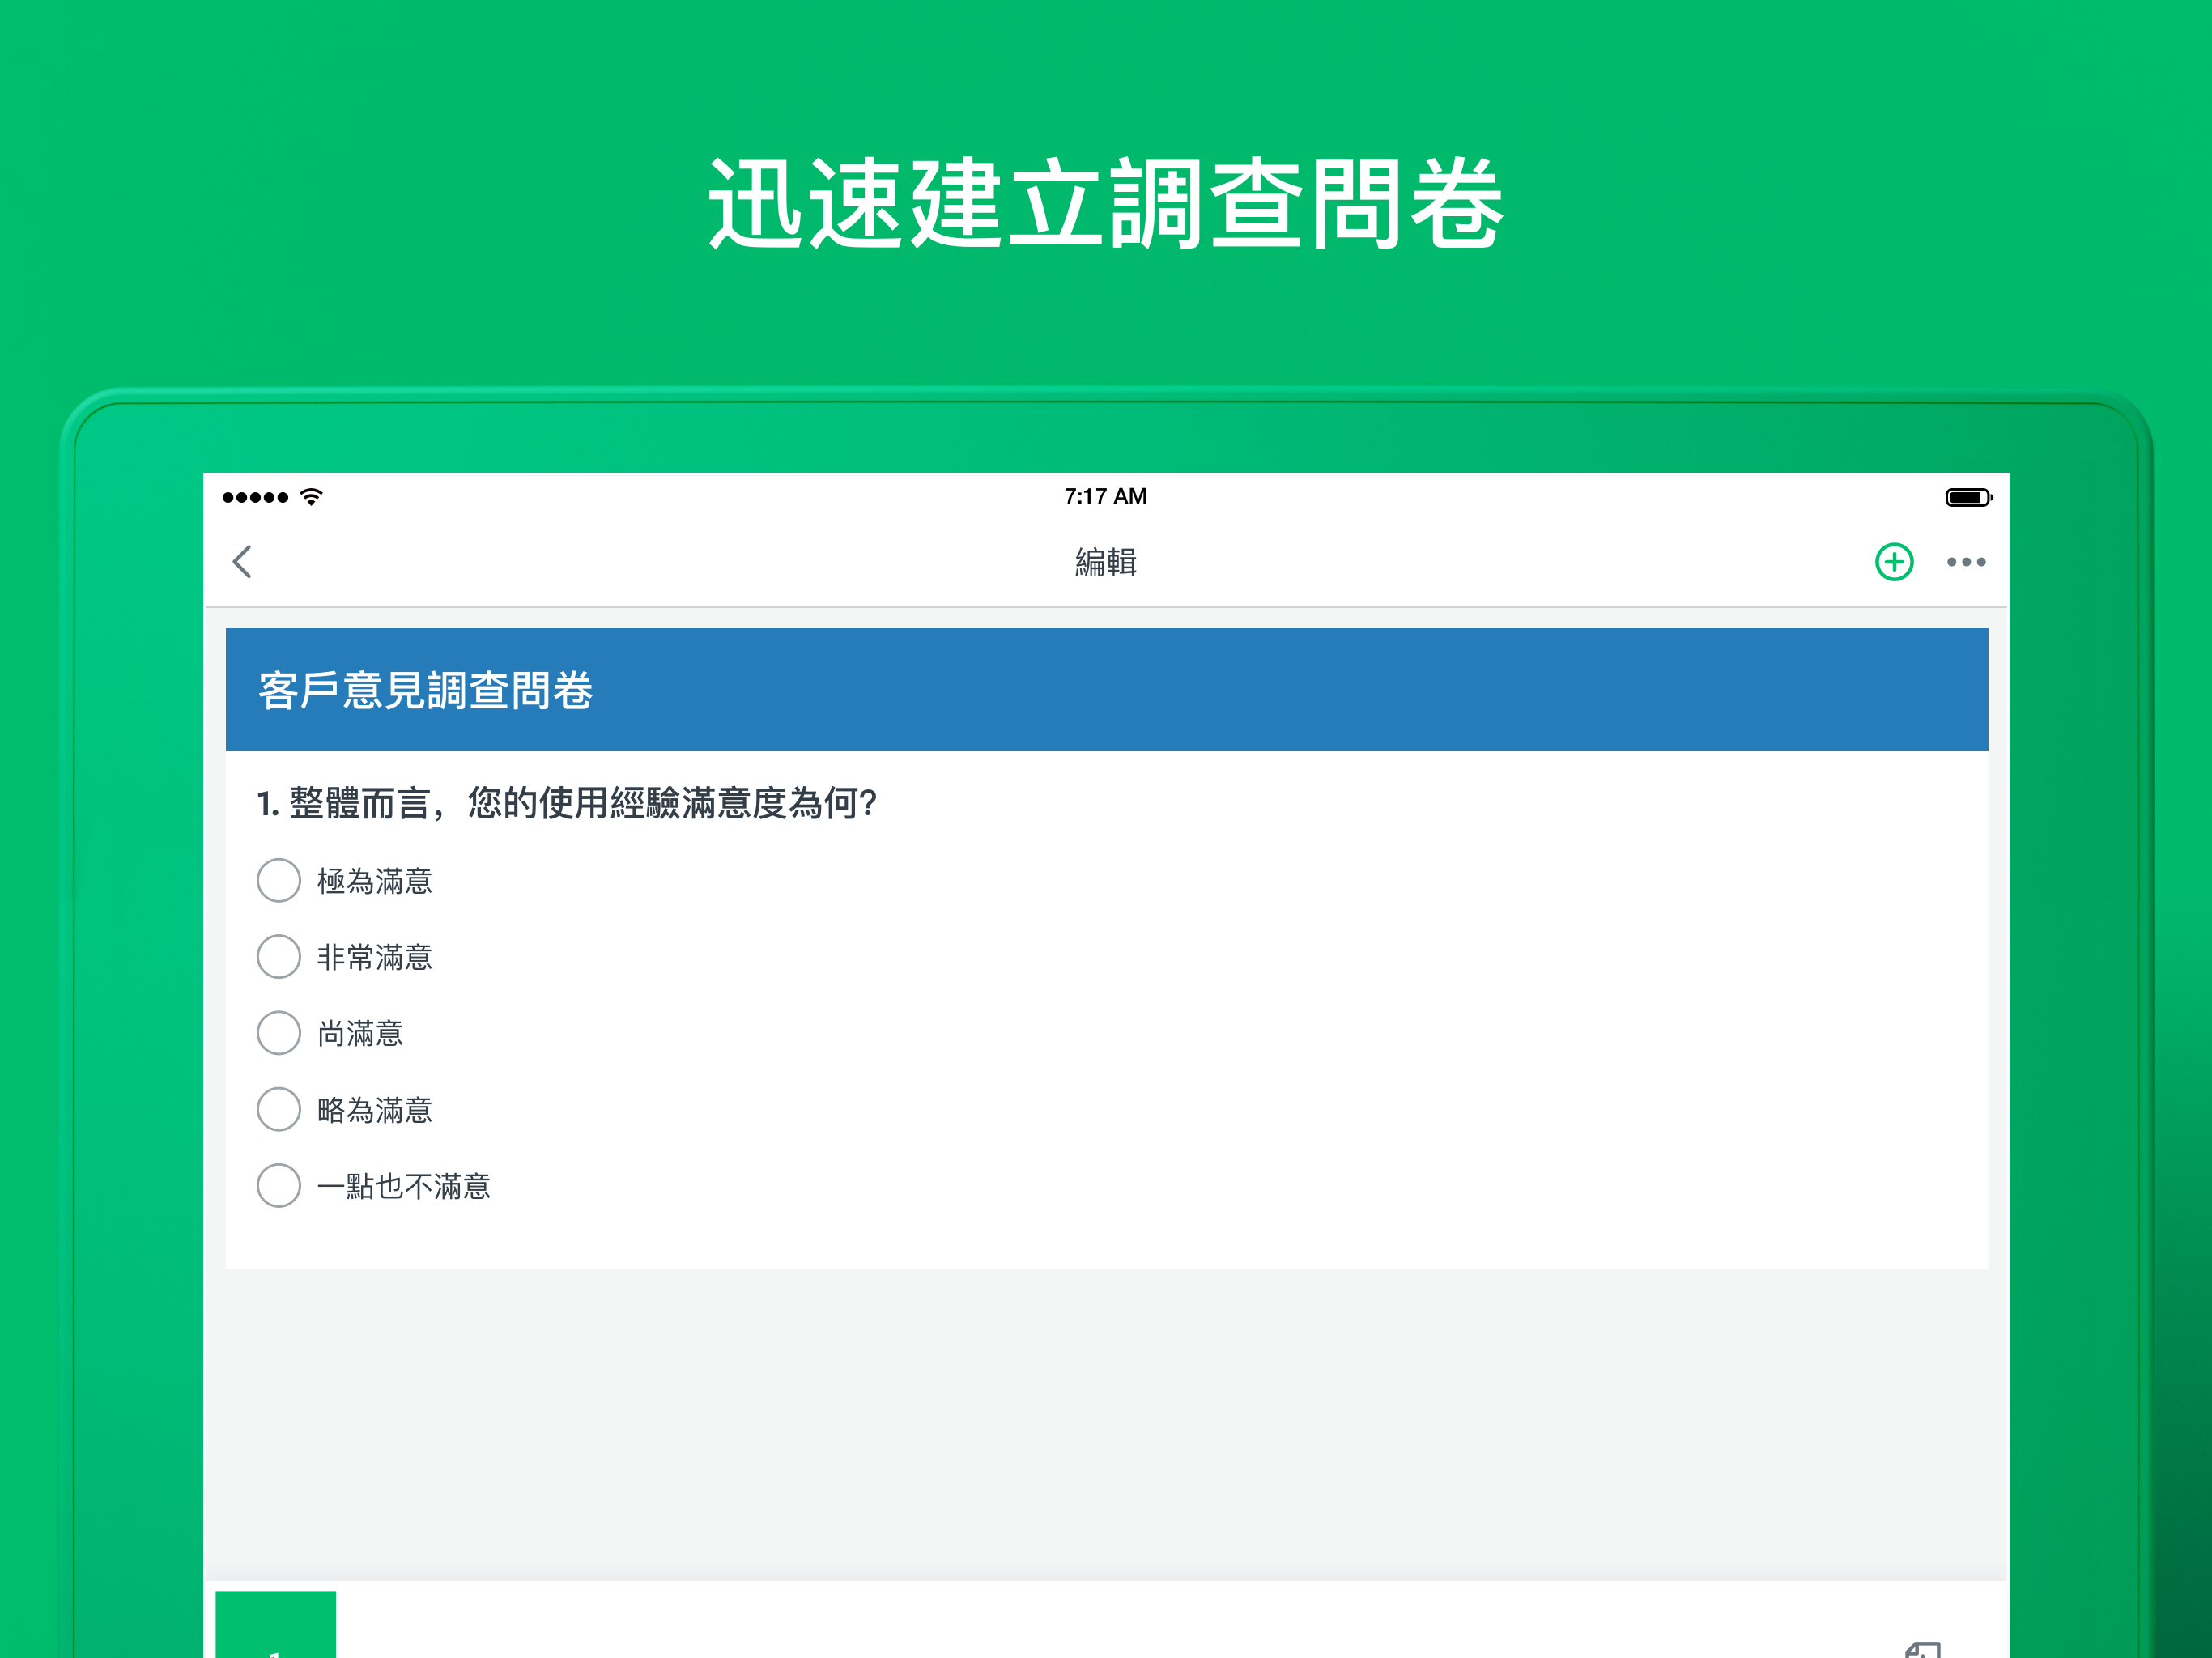Screen dimensions: 2212x1658
Task: Select the 極為滿意 radio option
Action: (x=279, y=880)
